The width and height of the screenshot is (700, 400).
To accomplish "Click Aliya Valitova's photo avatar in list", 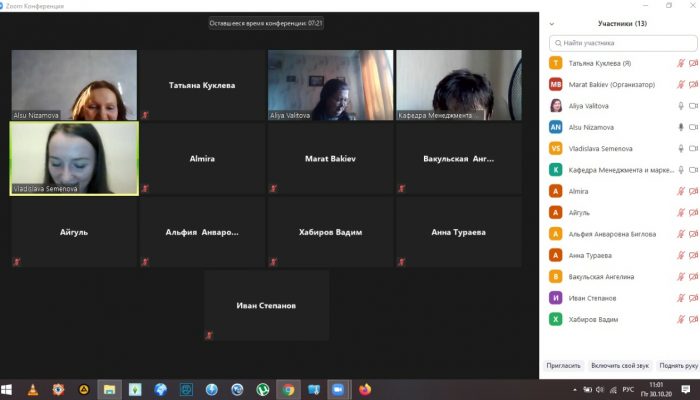I will point(555,106).
